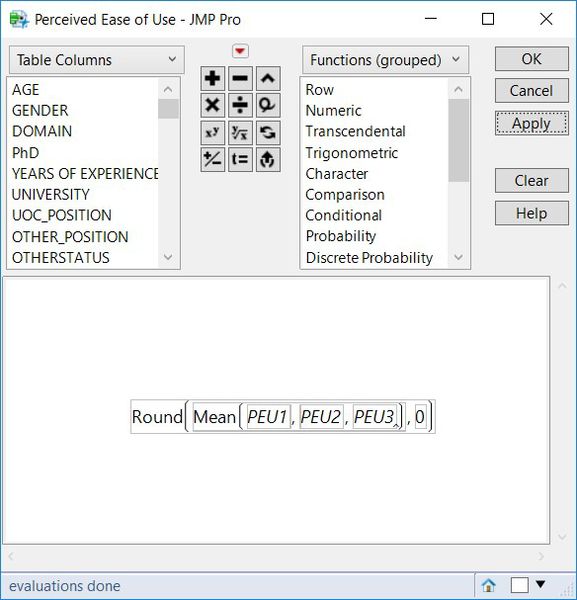The image size is (577, 600).
Task: Click the insert caret operator icon
Action: (x=268, y=78)
